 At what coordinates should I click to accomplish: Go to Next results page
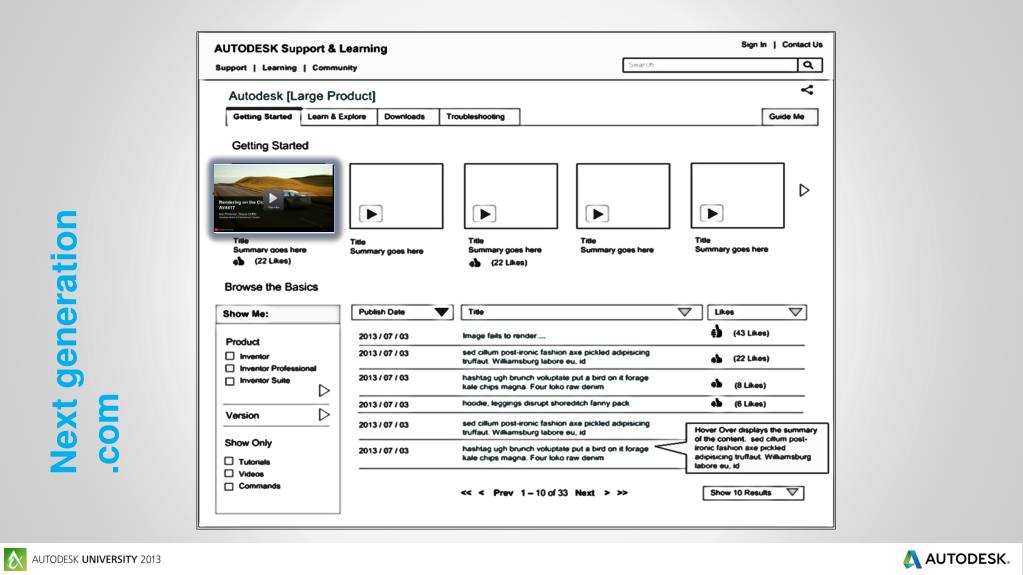tap(585, 493)
